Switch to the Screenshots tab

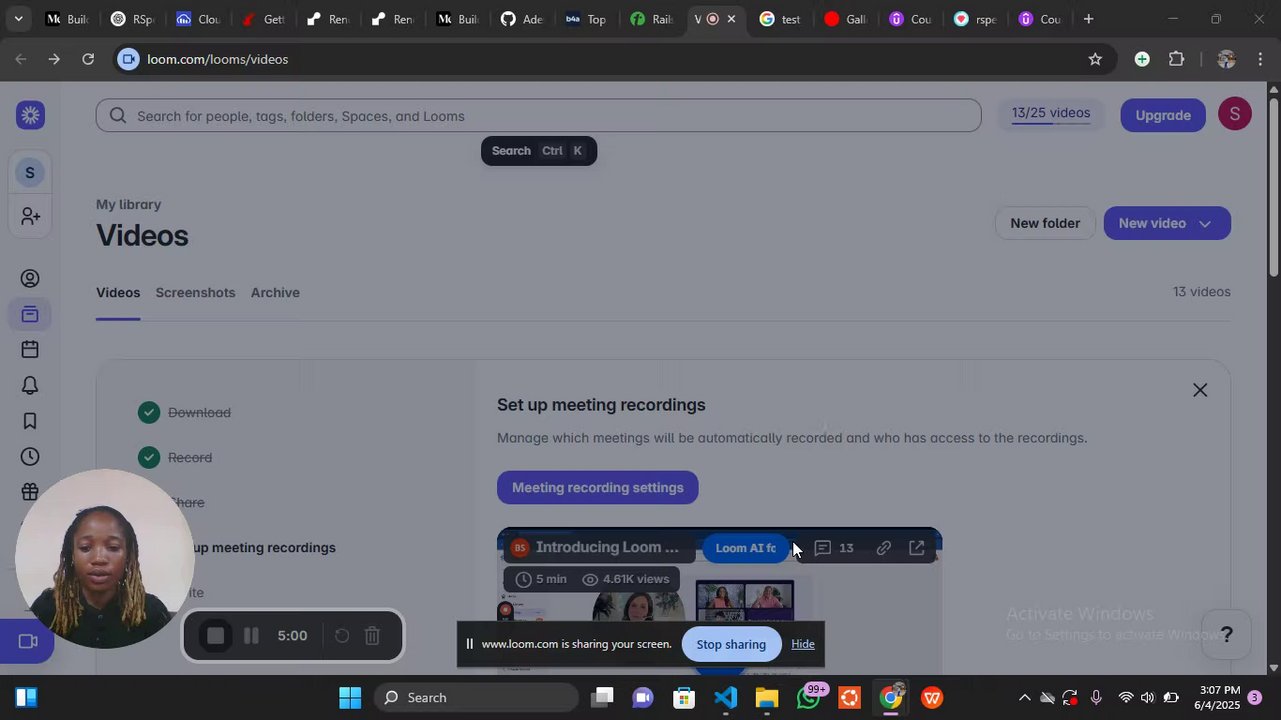point(195,293)
